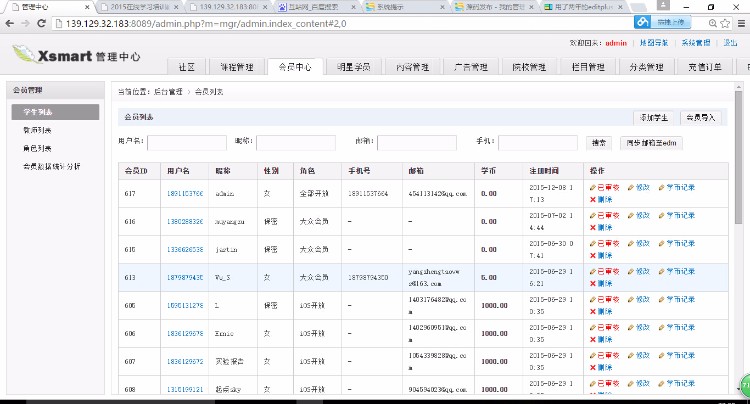
Task: Select 教师列表 in the left sidebar
Action: (37, 130)
